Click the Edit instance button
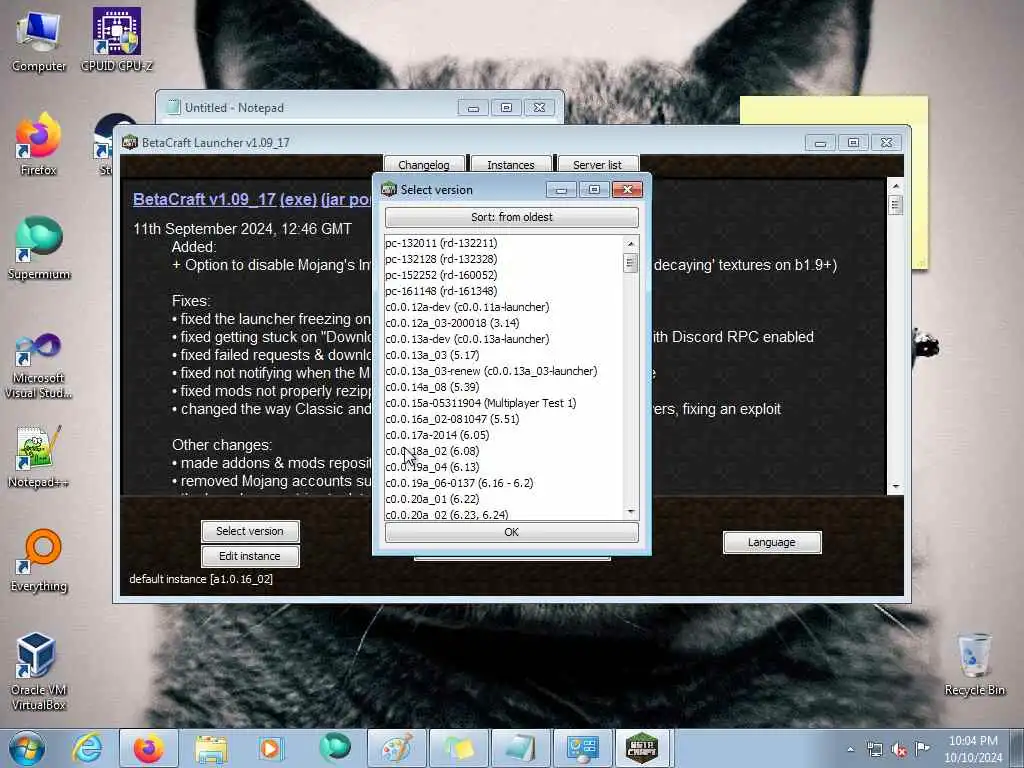The image size is (1024, 768). tap(250, 556)
